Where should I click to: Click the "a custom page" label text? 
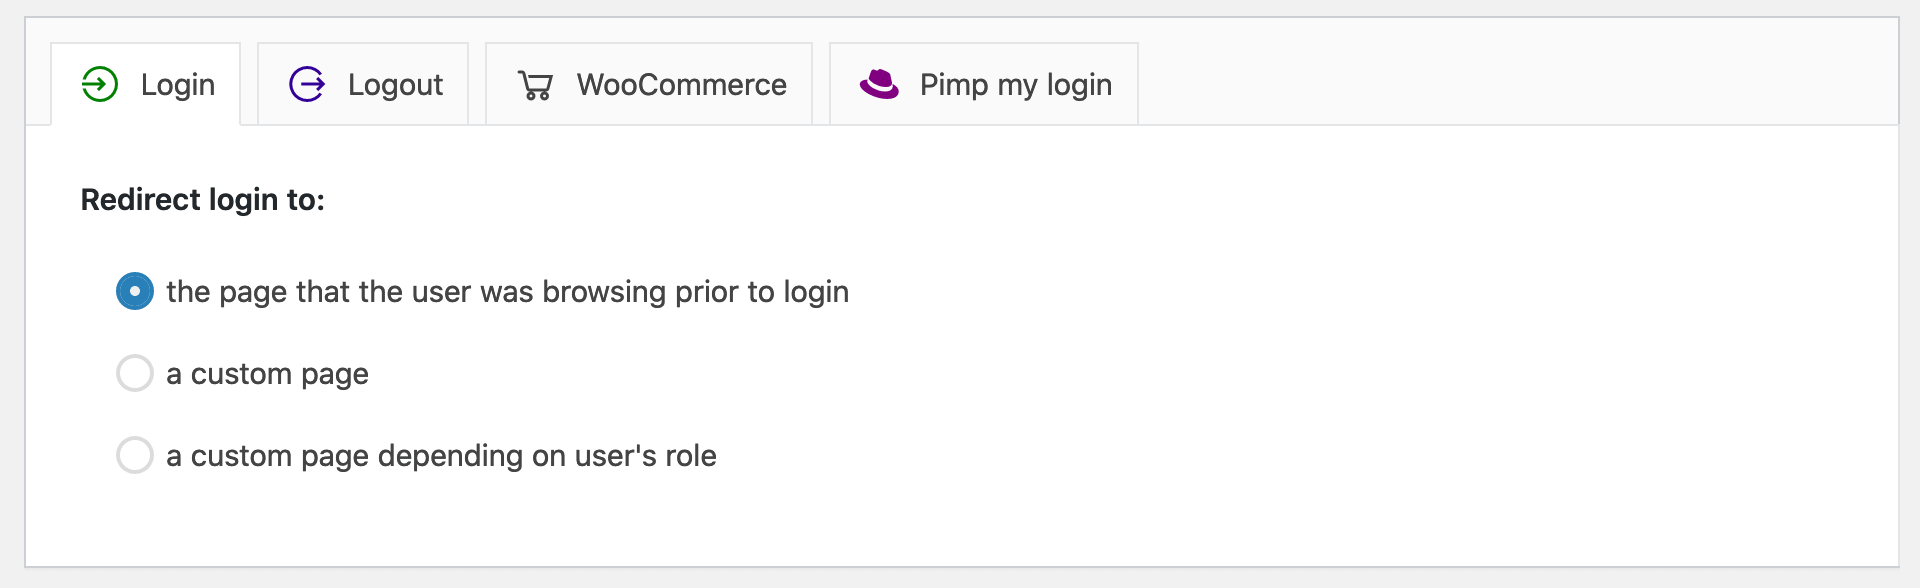click(x=267, y=374)
